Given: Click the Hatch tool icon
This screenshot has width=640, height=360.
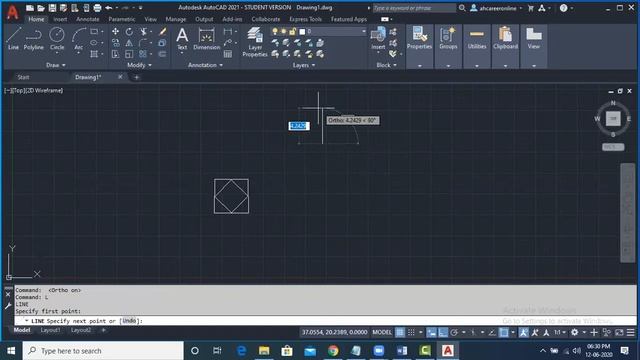Looking at the screenshot, I should coord(94,54).
